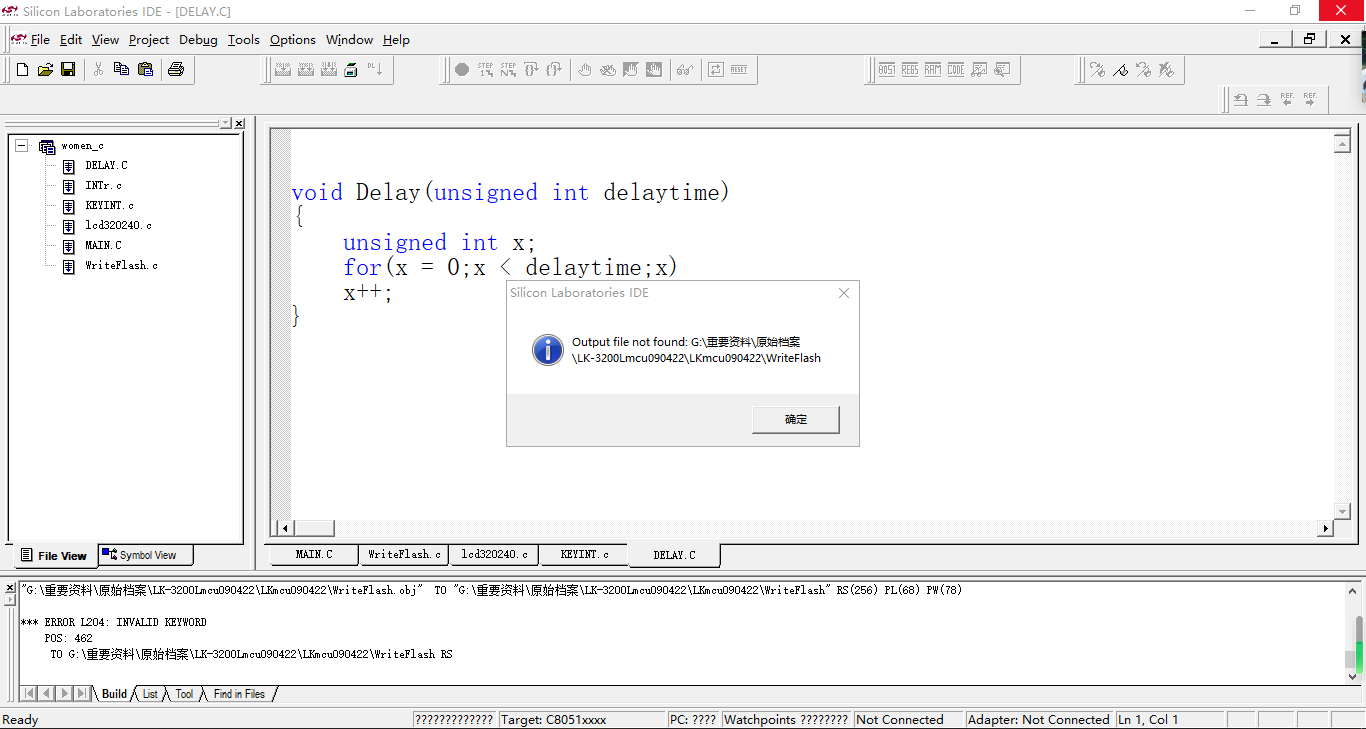Image resolution: width=1366 pixels, height=729 pixels.
Task: Switch to the MAIN.C editor tab
Action: (314, 554)
